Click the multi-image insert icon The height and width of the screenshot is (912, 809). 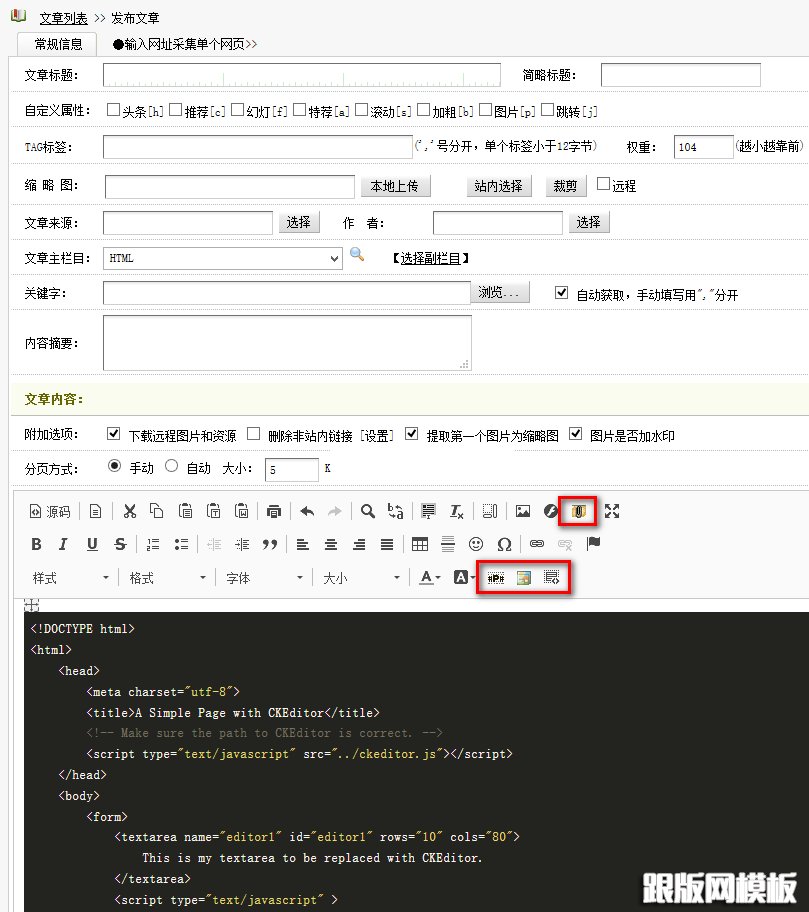(x=523, y=578)
